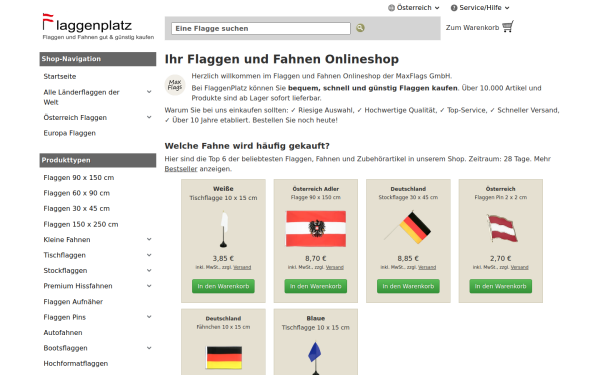600x375 pixels.
Task: Click the help icon beside Service/Hilfe
Action: pyautogui.click(x=454, y=8)
